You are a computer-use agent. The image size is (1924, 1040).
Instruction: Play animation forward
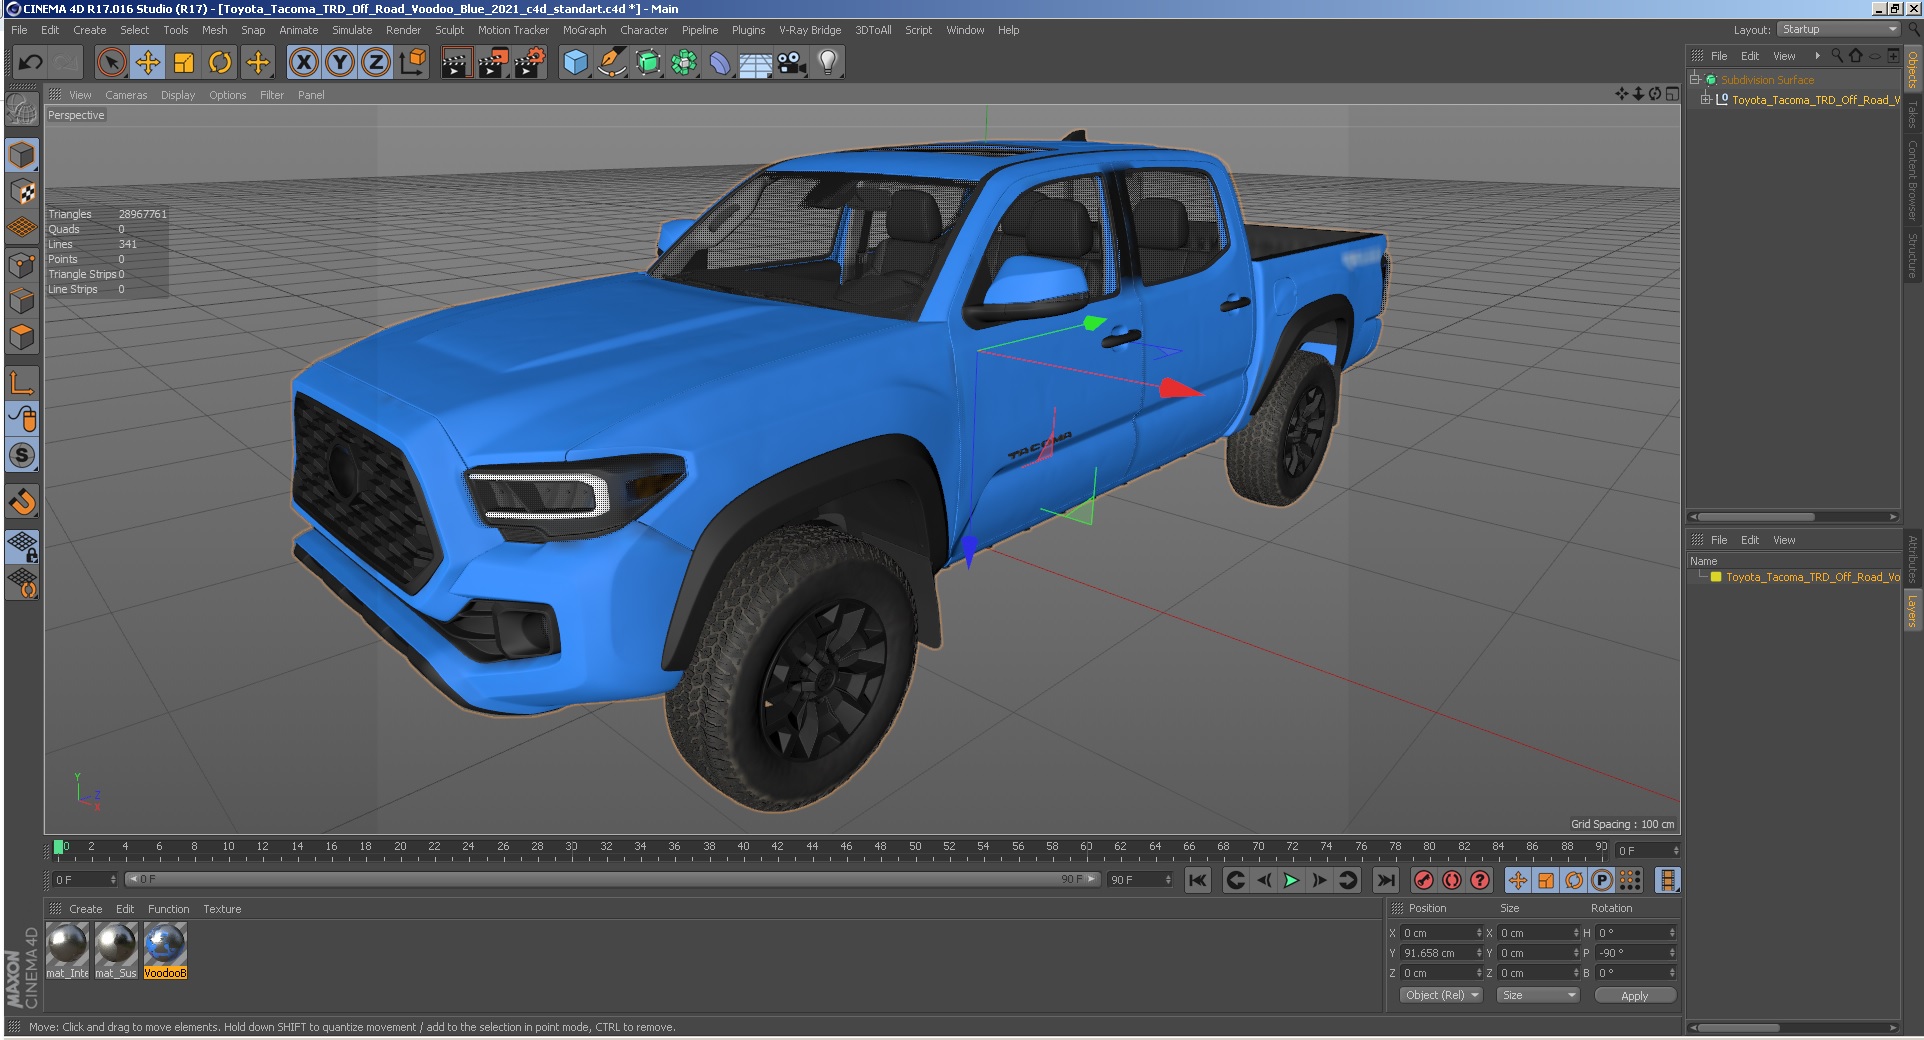tap(1291, 880)
